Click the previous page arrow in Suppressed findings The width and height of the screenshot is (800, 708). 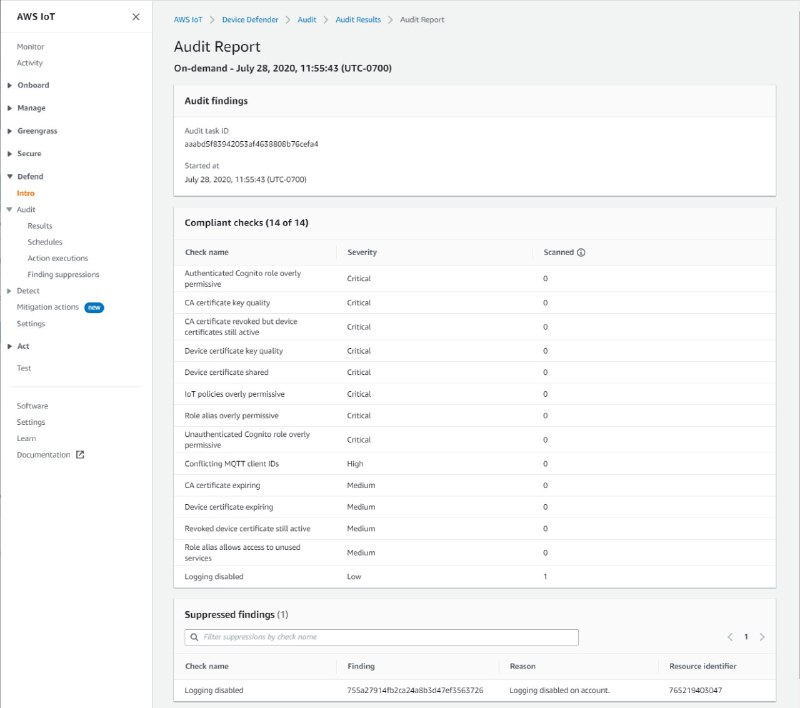coord(728,637)
